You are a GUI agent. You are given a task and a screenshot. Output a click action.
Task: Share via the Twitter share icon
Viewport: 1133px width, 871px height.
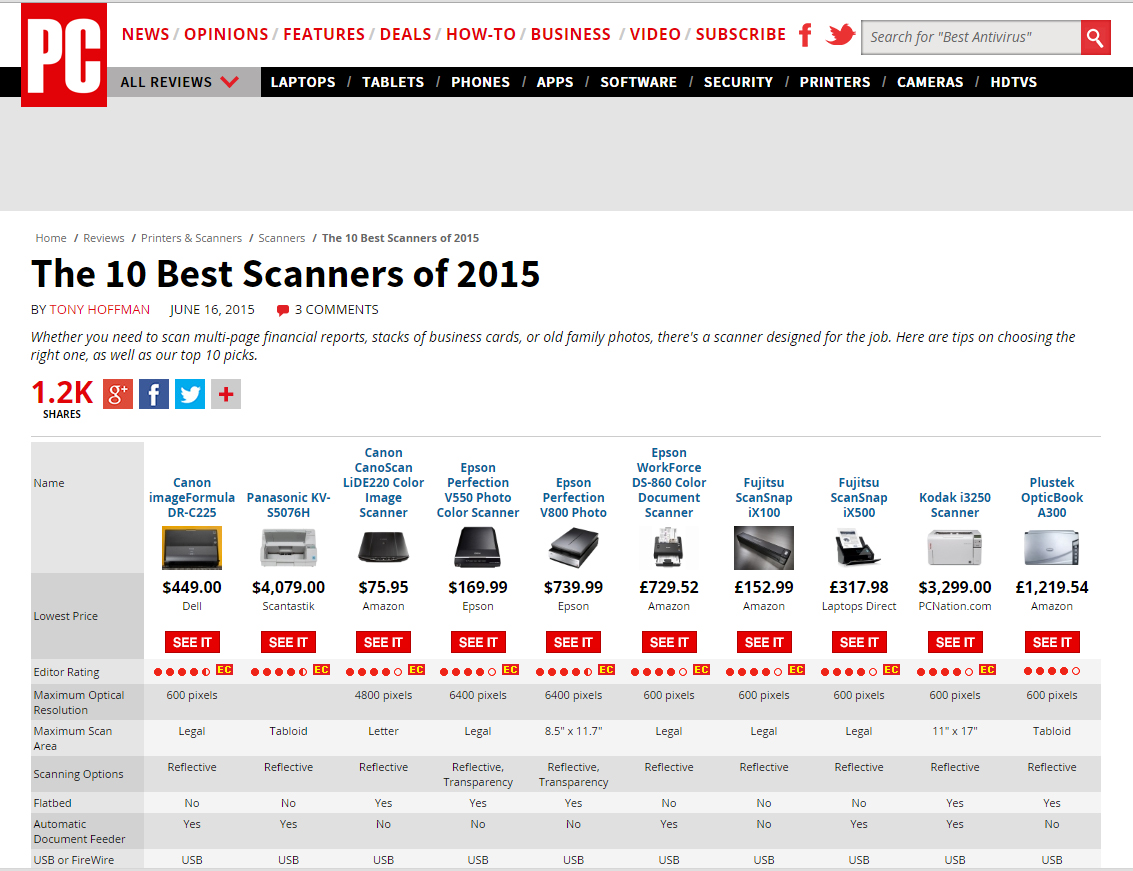coord(190,394)
